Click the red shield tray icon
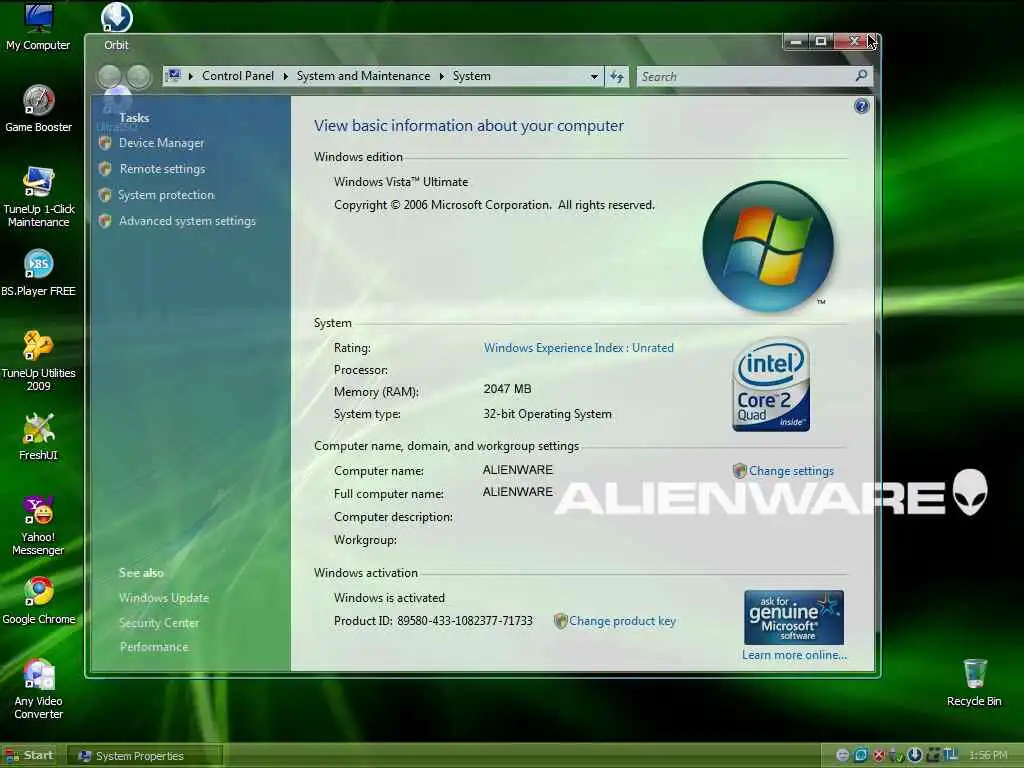Viewport: 1024px width, 768px height. click(879, 756)
